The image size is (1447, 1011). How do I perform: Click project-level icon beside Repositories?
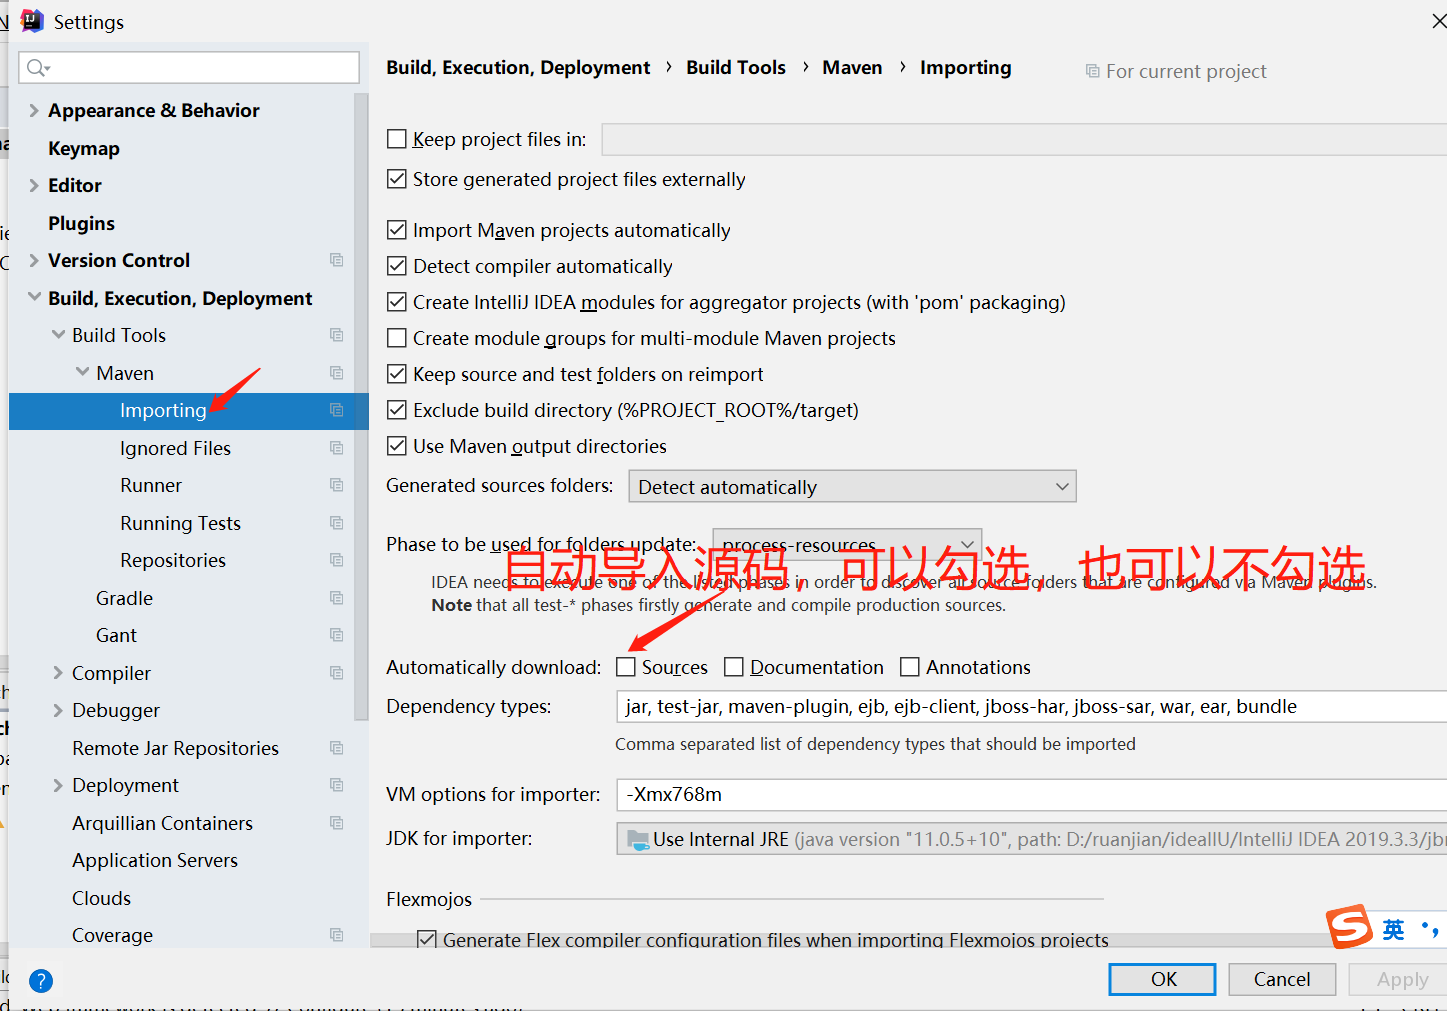(x=336, y=560)
